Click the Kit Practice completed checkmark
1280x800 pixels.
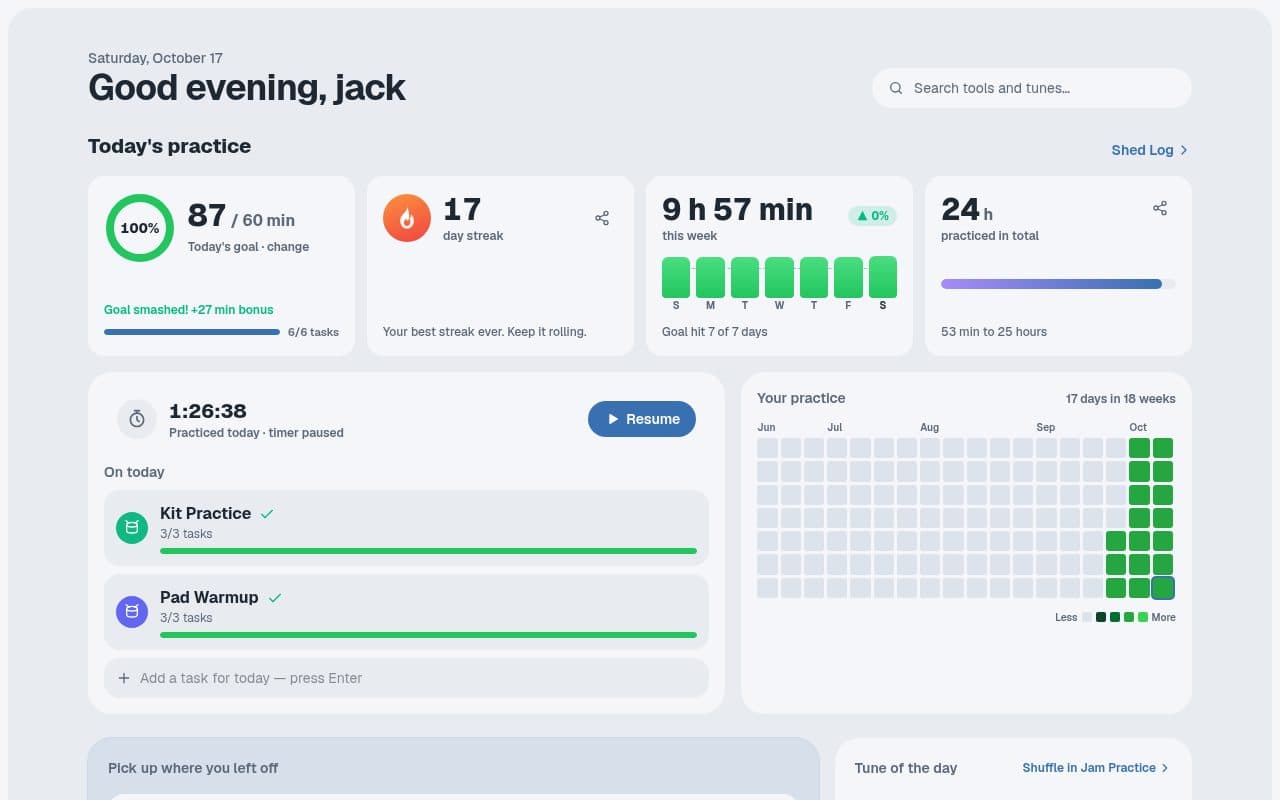pyautogui.click(x=267, y=513)
